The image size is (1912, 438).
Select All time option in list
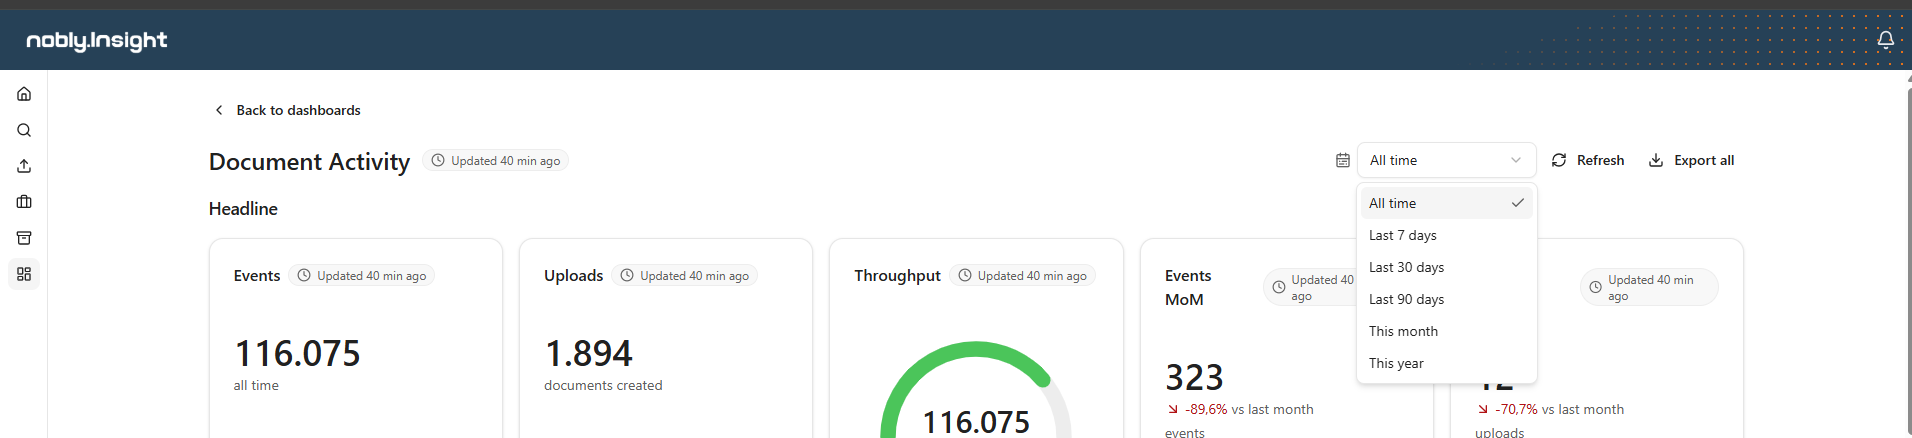click(1446, 203)
